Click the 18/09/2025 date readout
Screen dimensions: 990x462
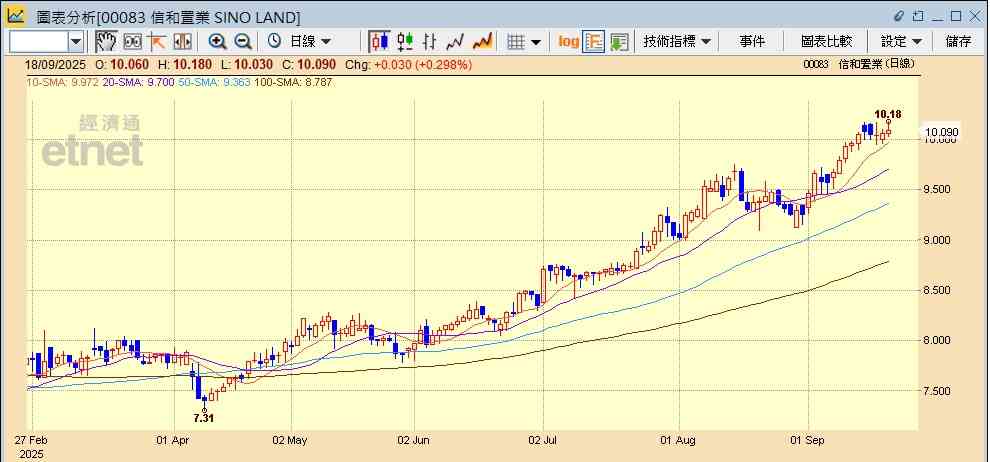point(56,64)
